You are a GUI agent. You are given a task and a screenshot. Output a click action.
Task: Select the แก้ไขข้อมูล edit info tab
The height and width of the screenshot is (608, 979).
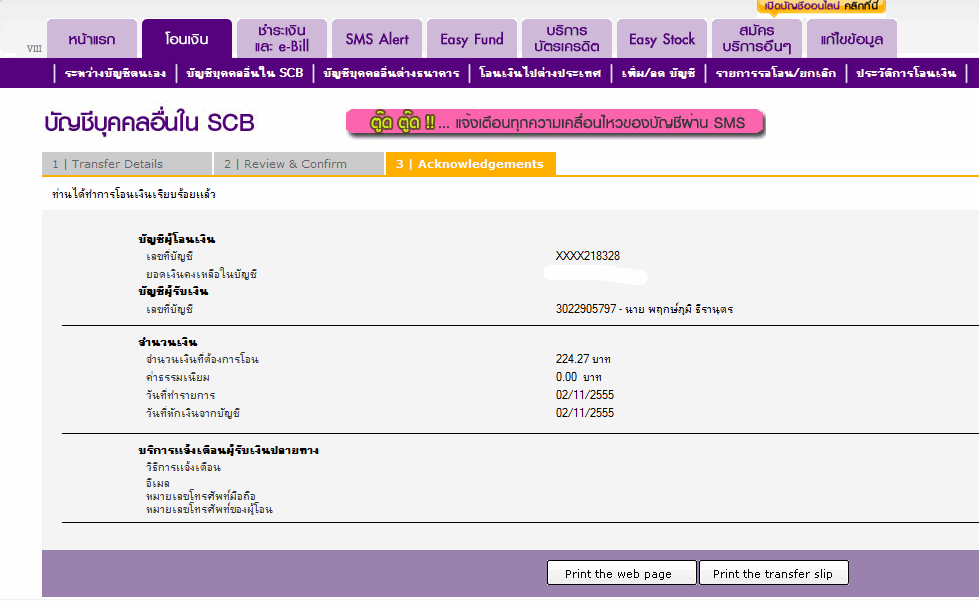[852, 39]
